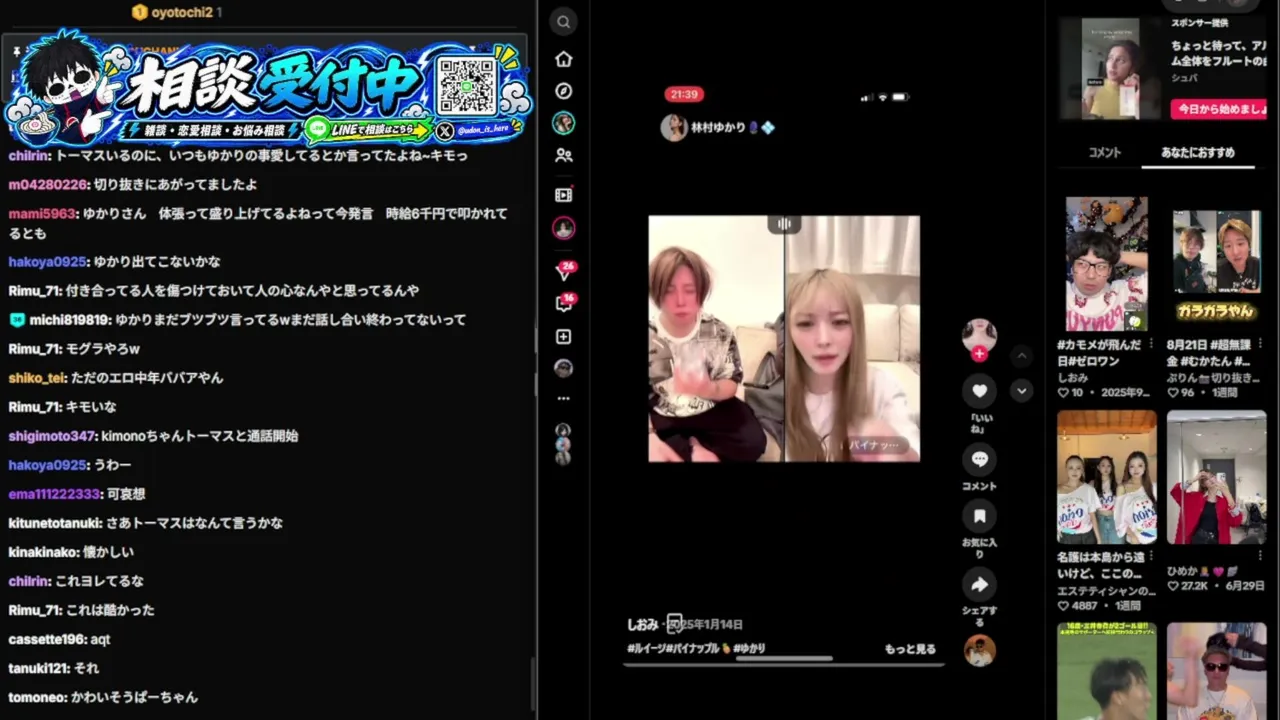Open the Friends icon in sidebar
This screenshot has height=720, width=1280.
coord(564,156)
